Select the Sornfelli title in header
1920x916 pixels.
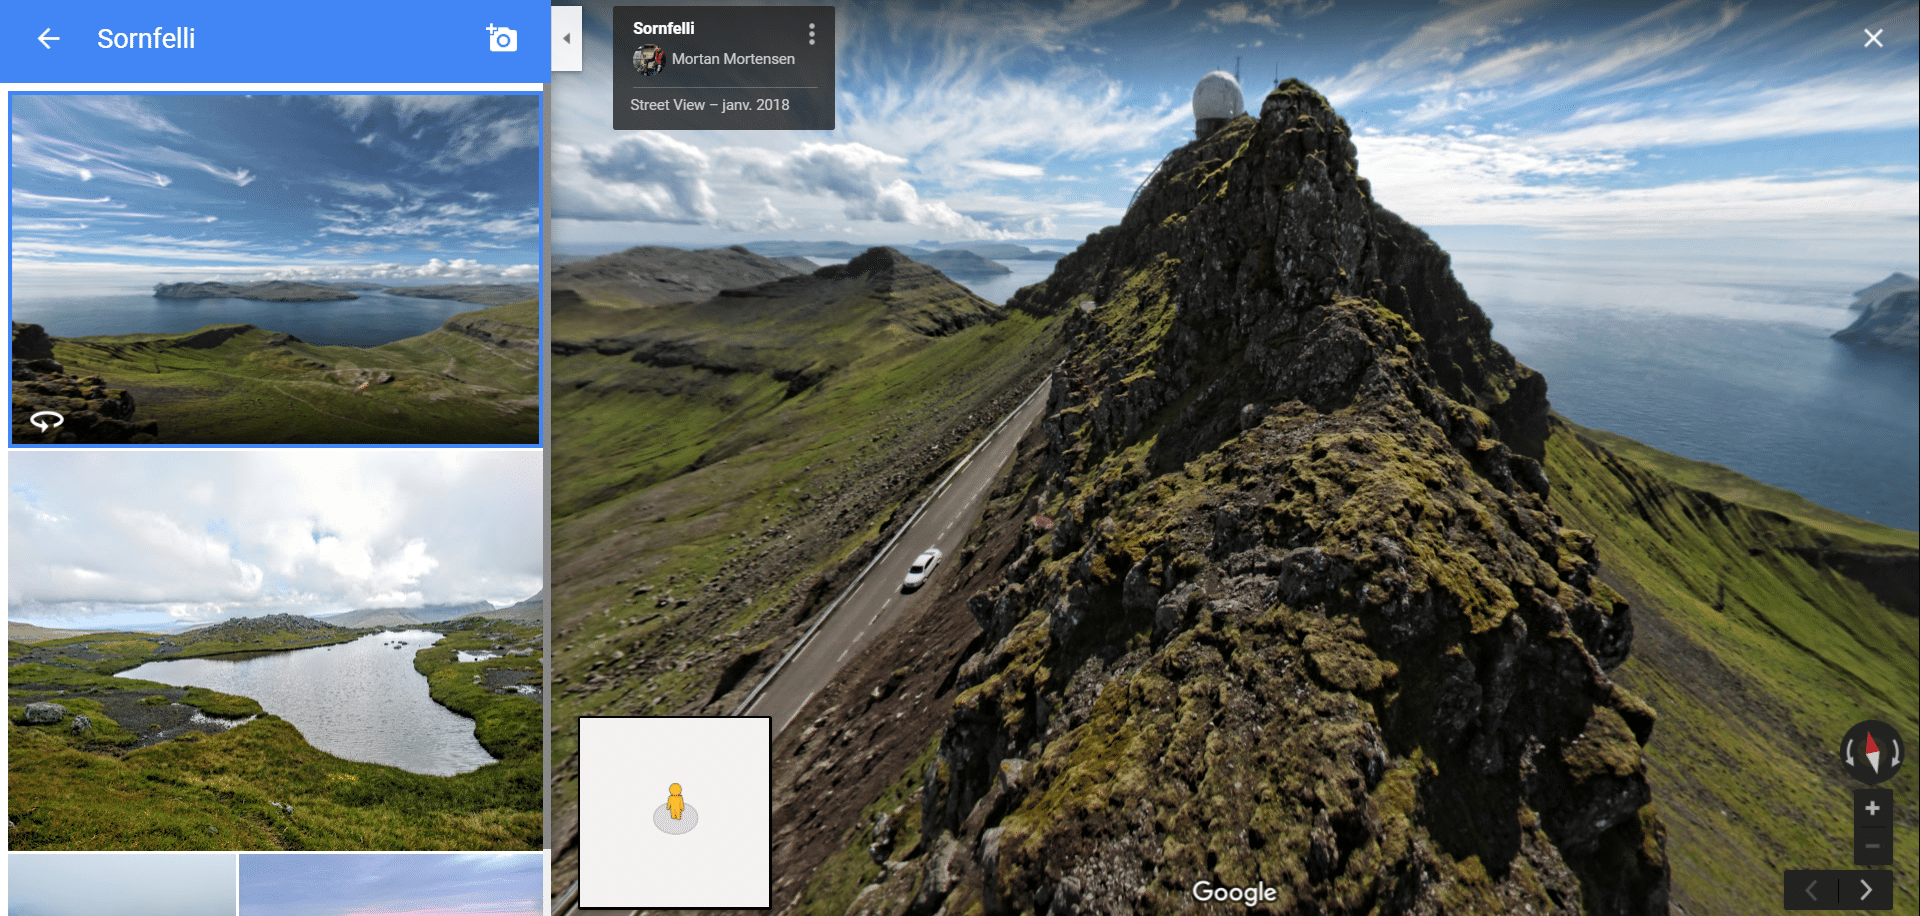tap(146, 39)
